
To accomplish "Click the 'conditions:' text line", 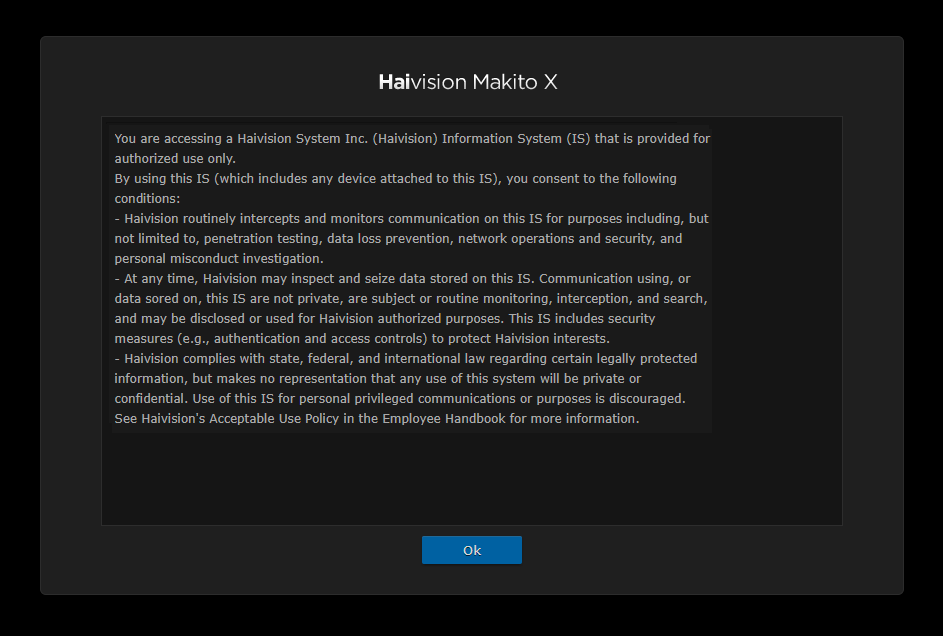I will (x=147, y=198).
